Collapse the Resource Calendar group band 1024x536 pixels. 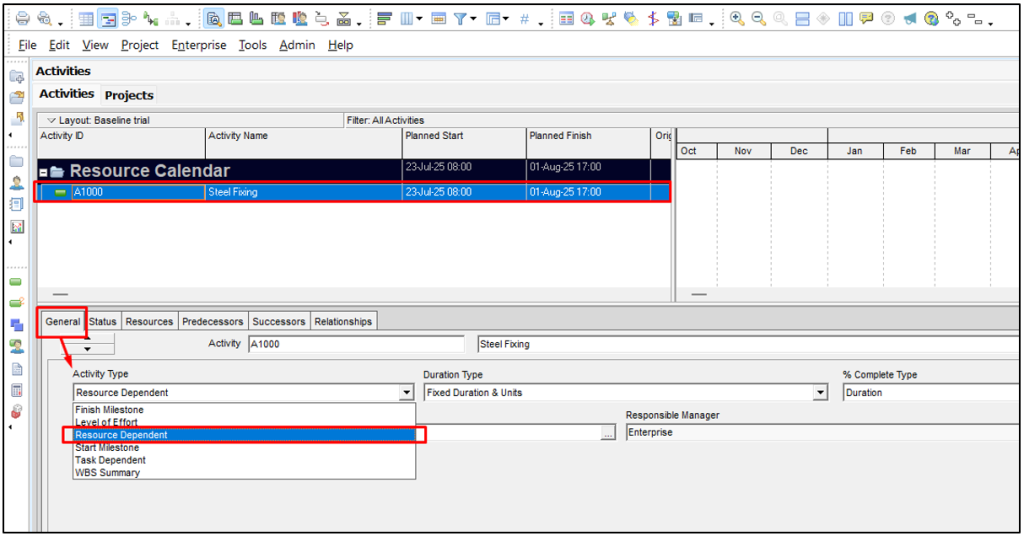[x=43, y=172]
